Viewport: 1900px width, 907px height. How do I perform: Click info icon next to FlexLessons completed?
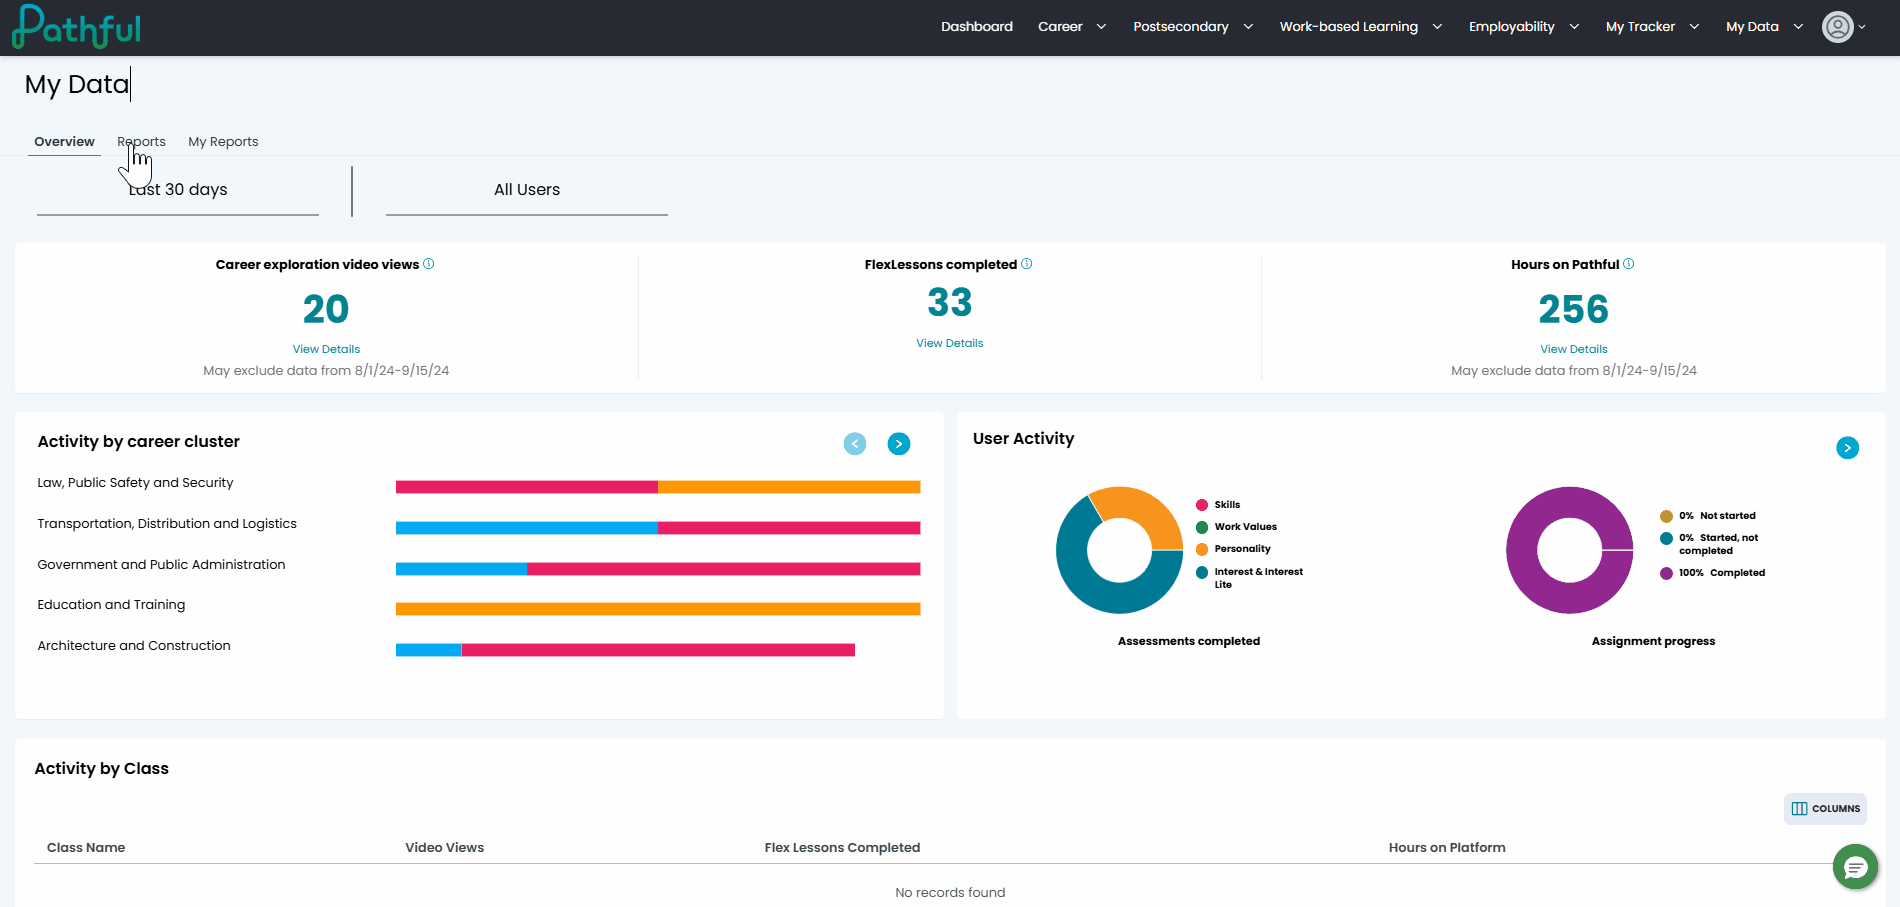1027,264
